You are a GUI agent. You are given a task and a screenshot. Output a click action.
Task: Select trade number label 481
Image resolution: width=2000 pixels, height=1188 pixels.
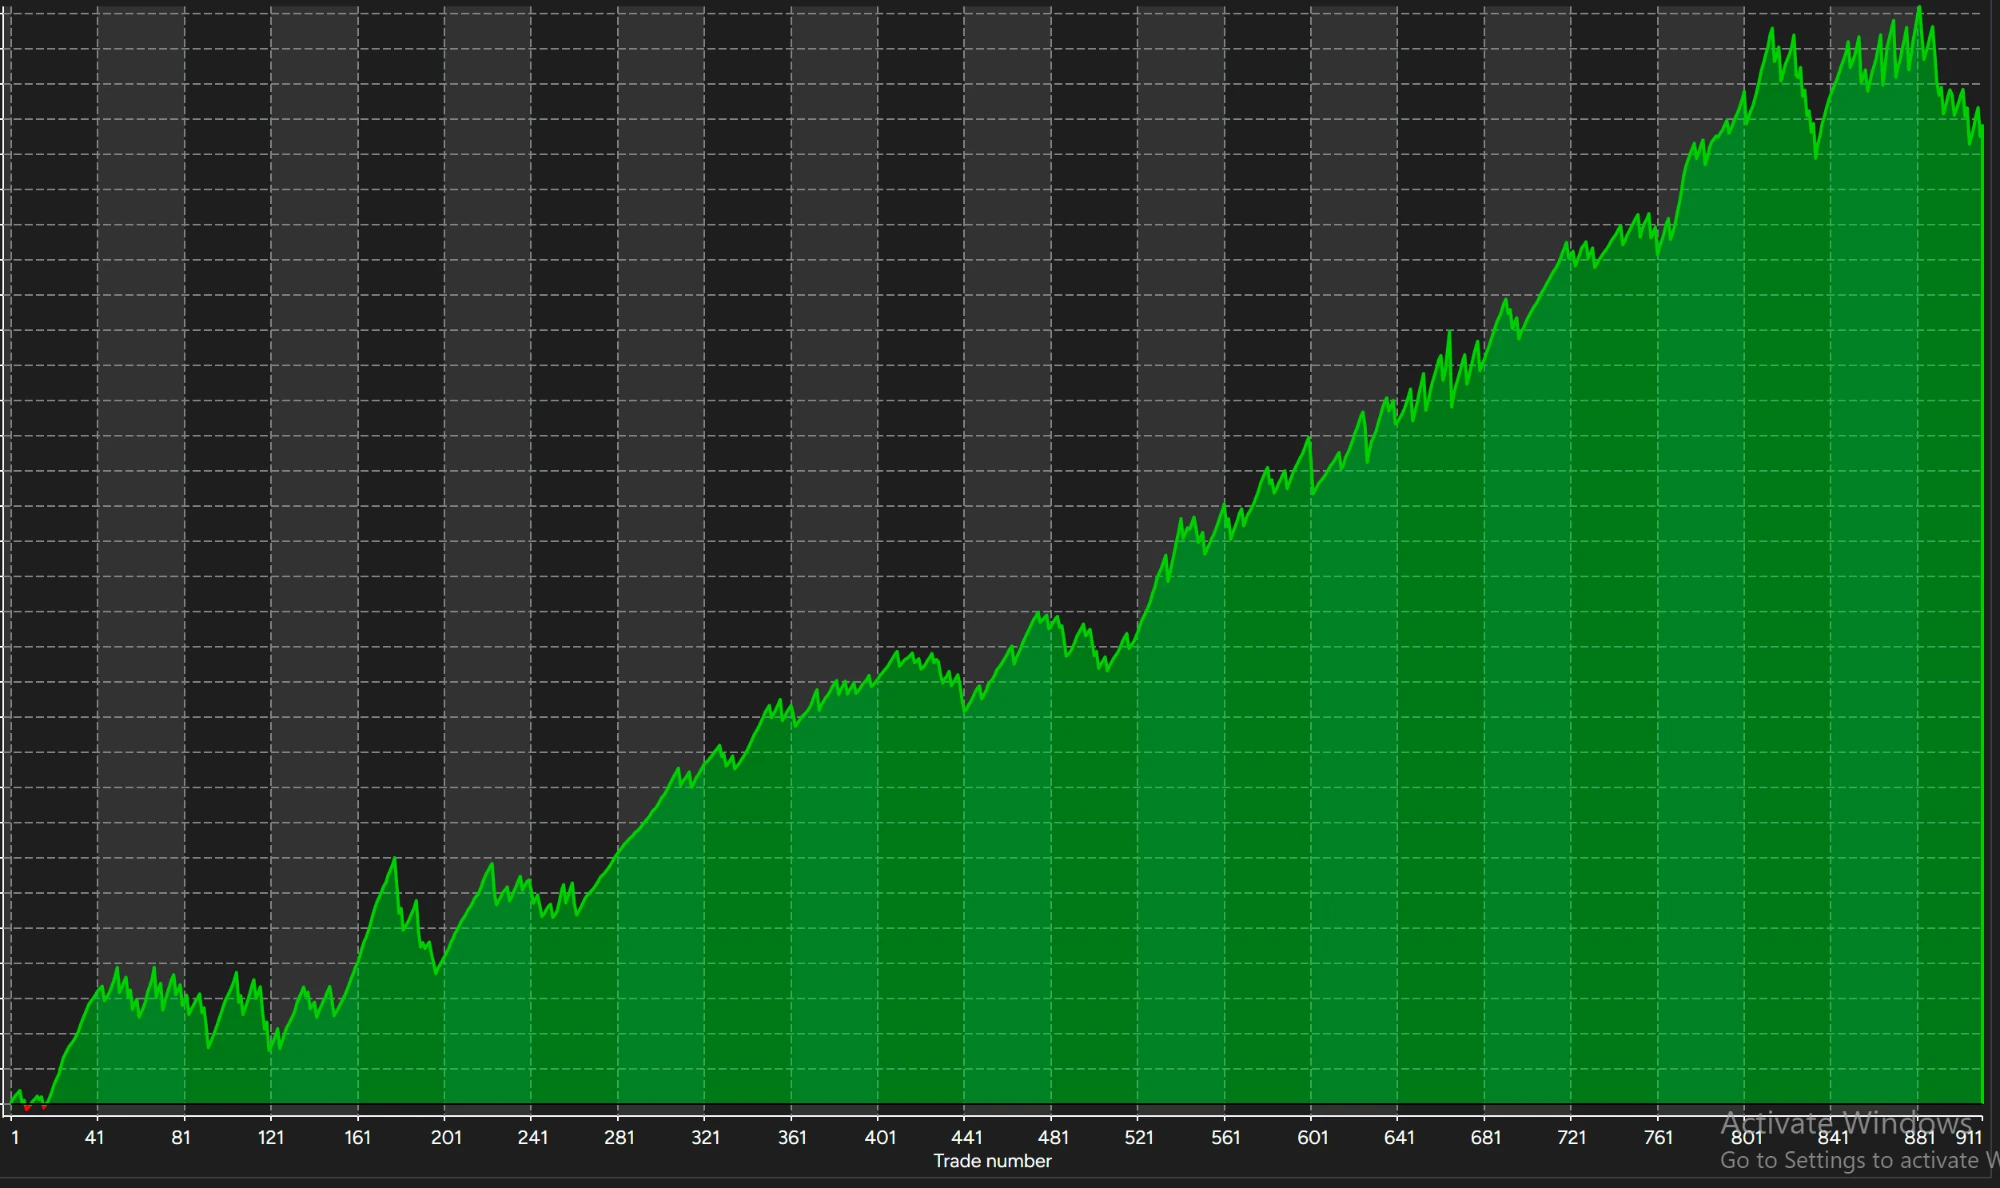point(1053,1137)
